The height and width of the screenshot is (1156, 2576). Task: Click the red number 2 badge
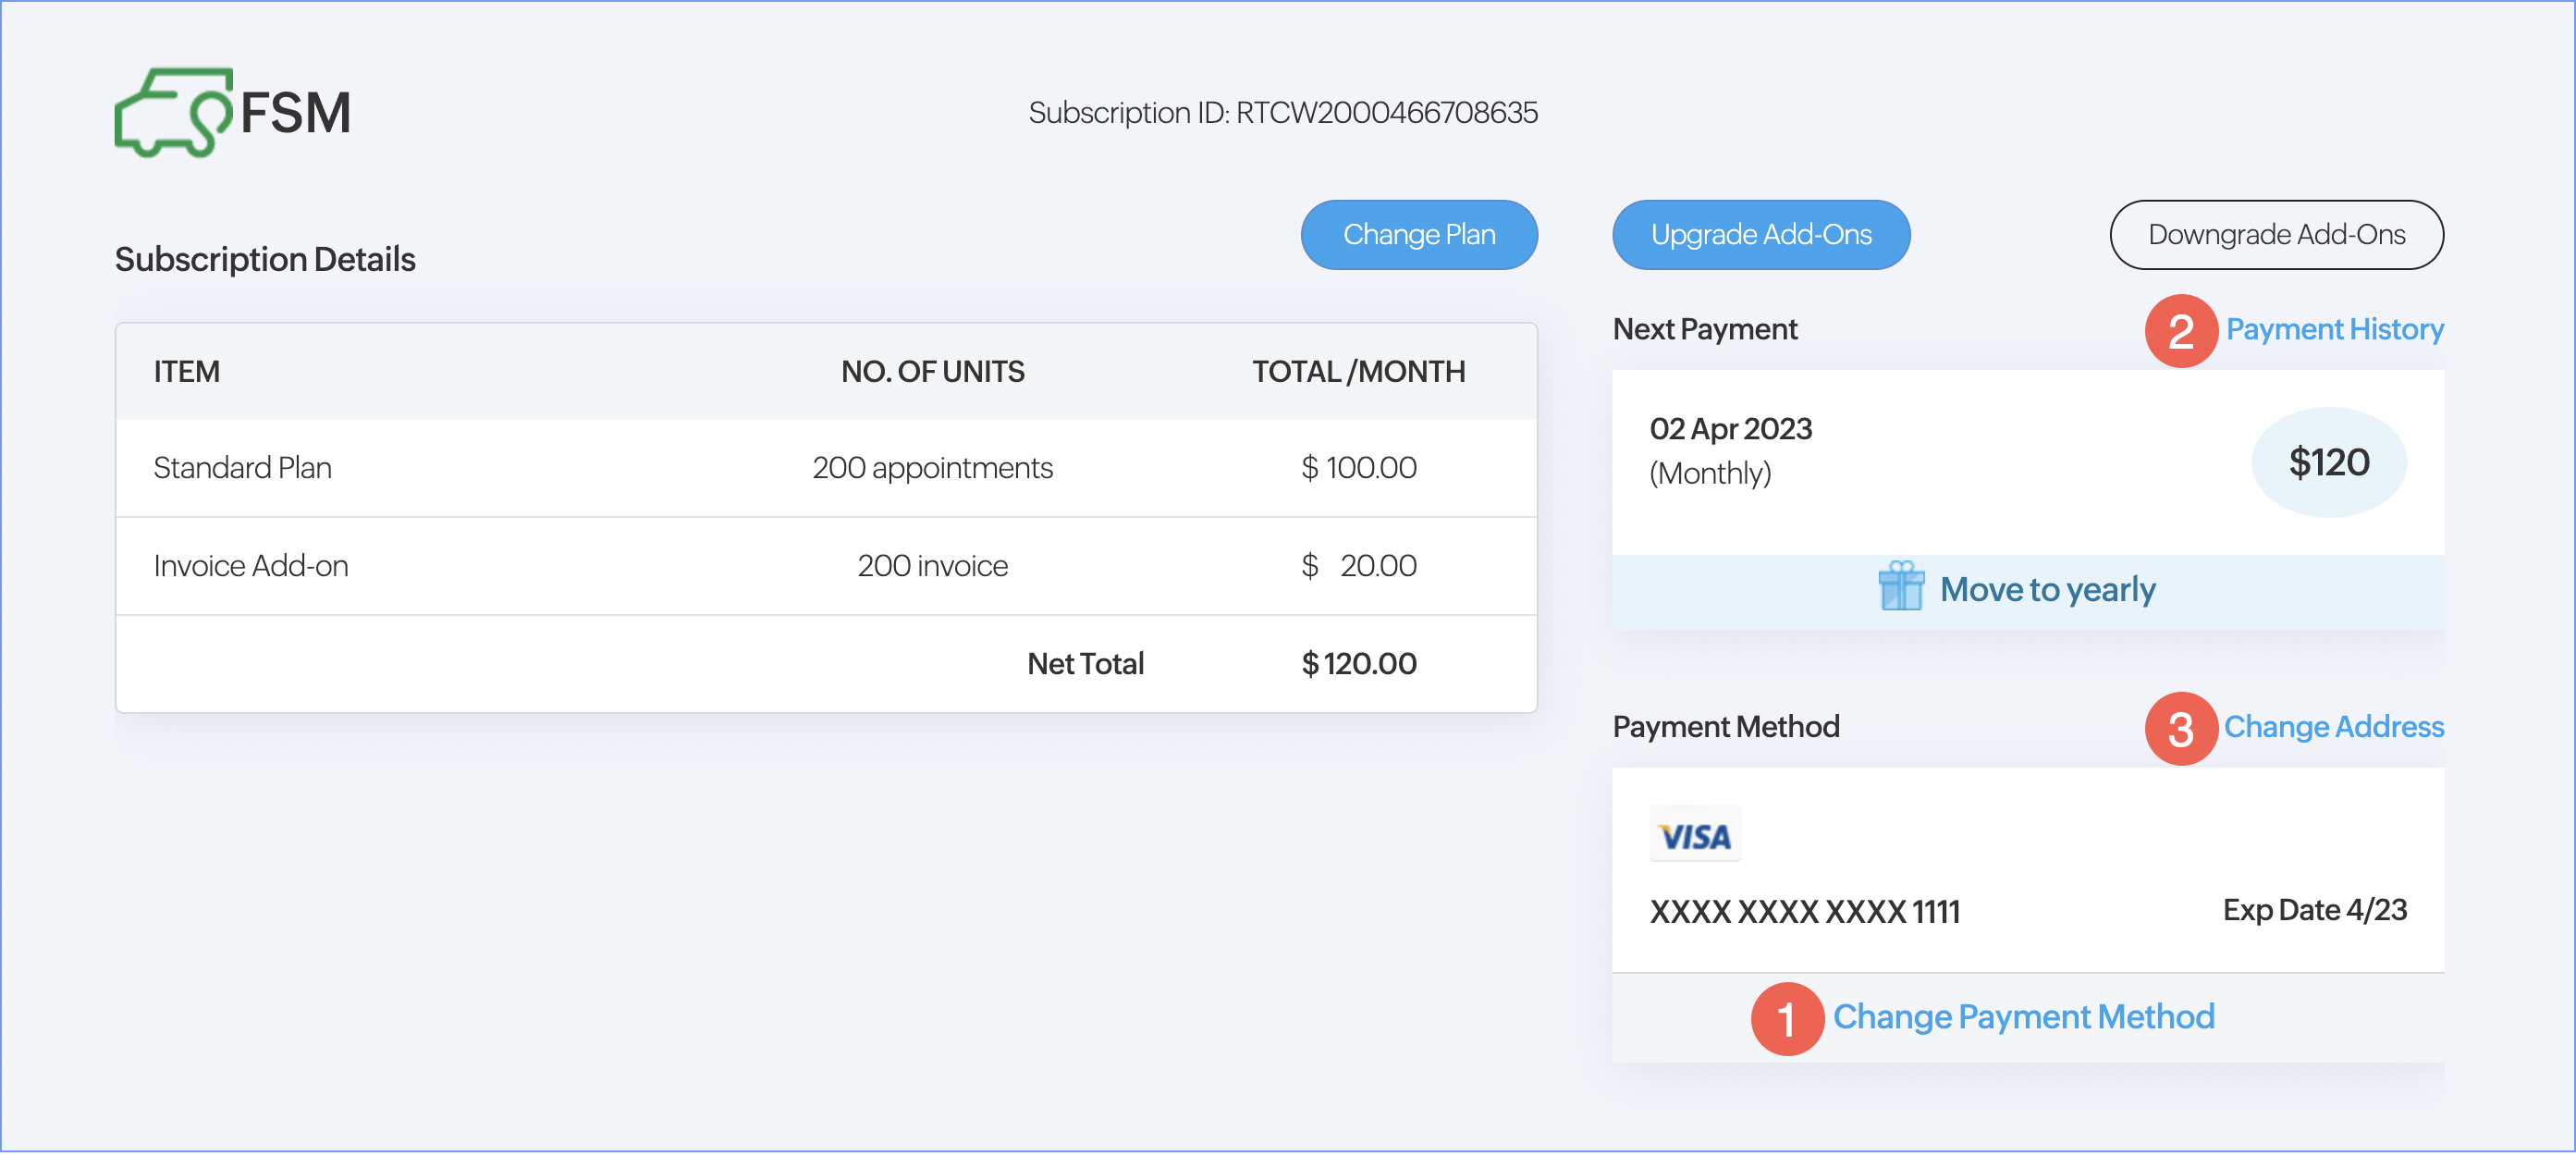point(2180,331)
